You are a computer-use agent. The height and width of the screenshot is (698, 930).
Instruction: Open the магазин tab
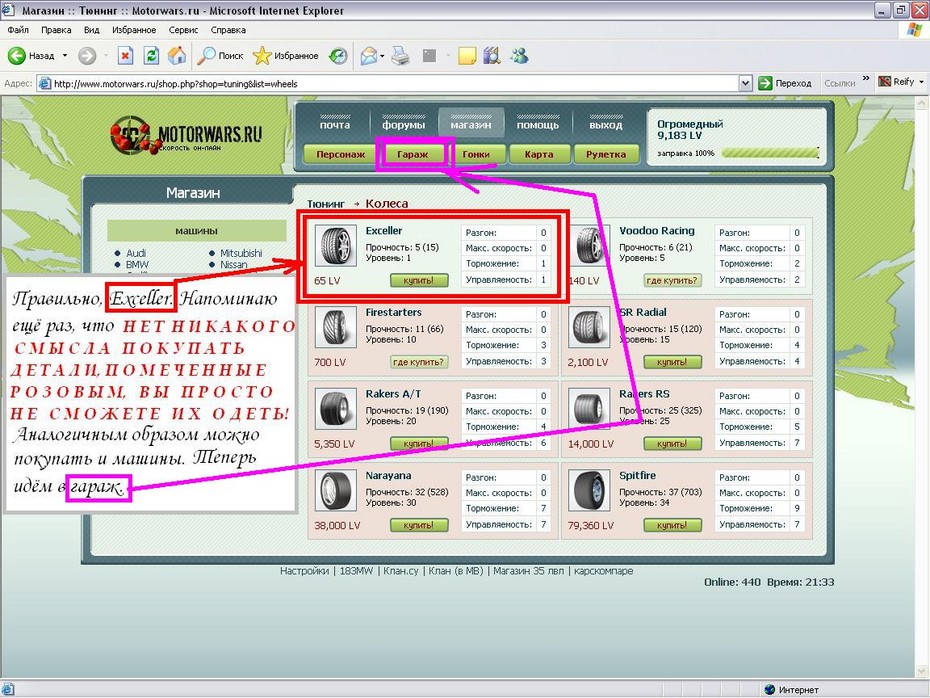[471, 122]
